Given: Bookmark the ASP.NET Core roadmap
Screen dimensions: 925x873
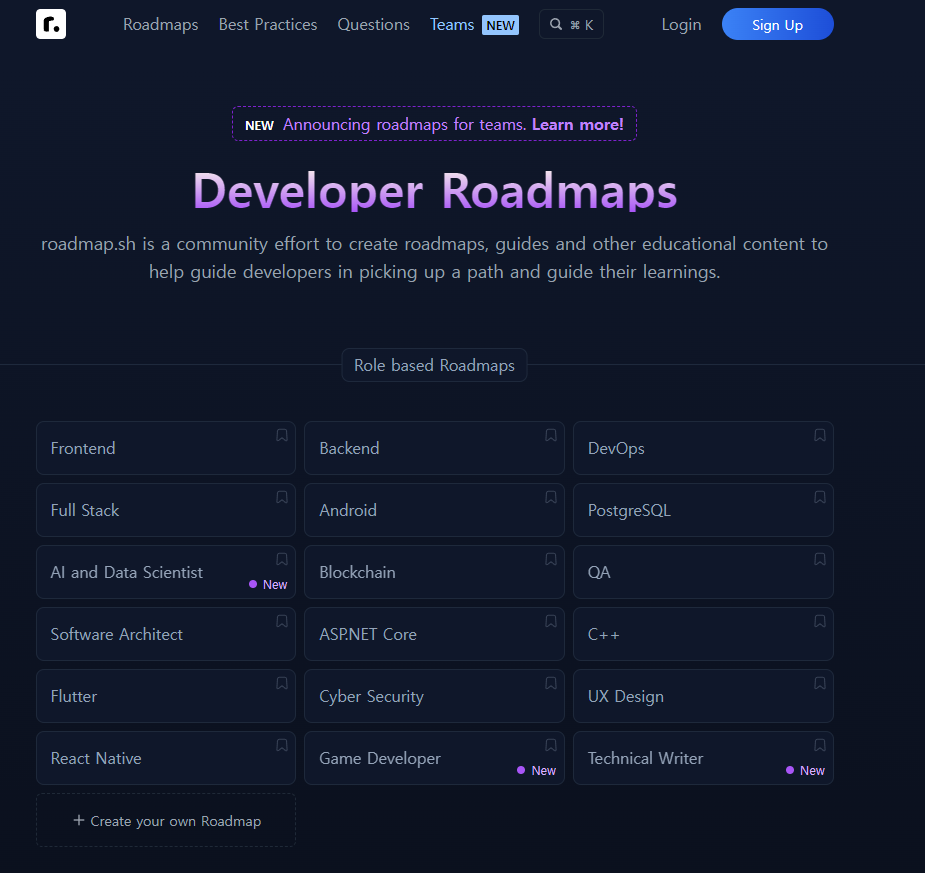Looking at the screenshot, I should (x=551, y=621).
